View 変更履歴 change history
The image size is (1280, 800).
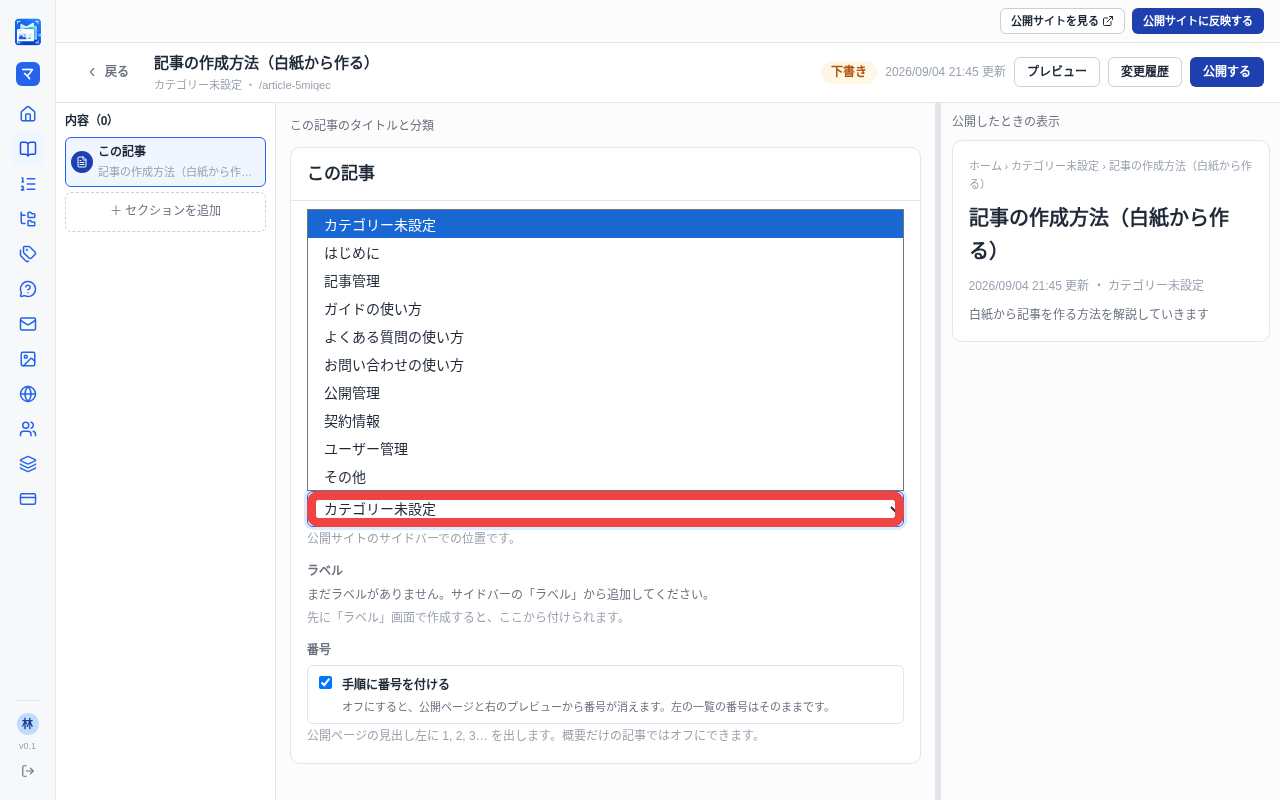pyautogui.click(x=1145, y=72)
